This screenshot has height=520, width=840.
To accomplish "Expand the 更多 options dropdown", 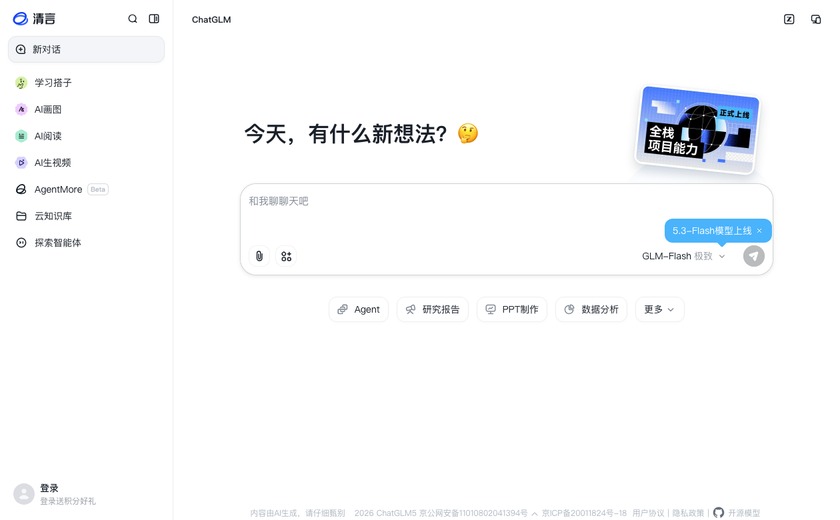I will click(659, 310).
